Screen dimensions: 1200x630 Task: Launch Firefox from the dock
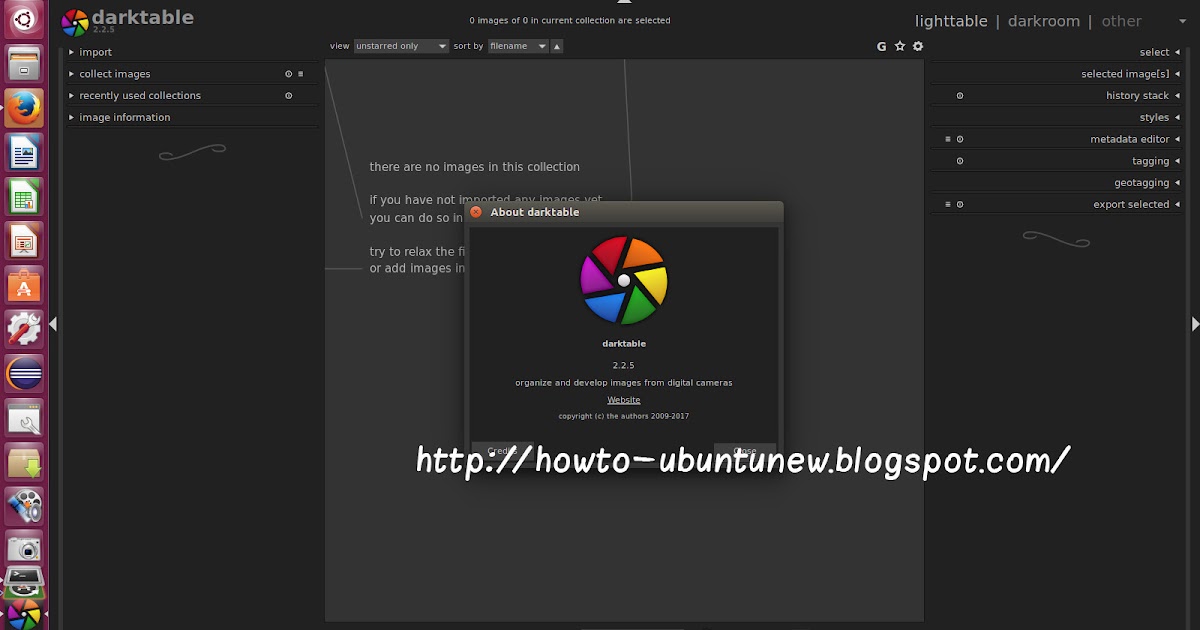[x=24, y=108]
